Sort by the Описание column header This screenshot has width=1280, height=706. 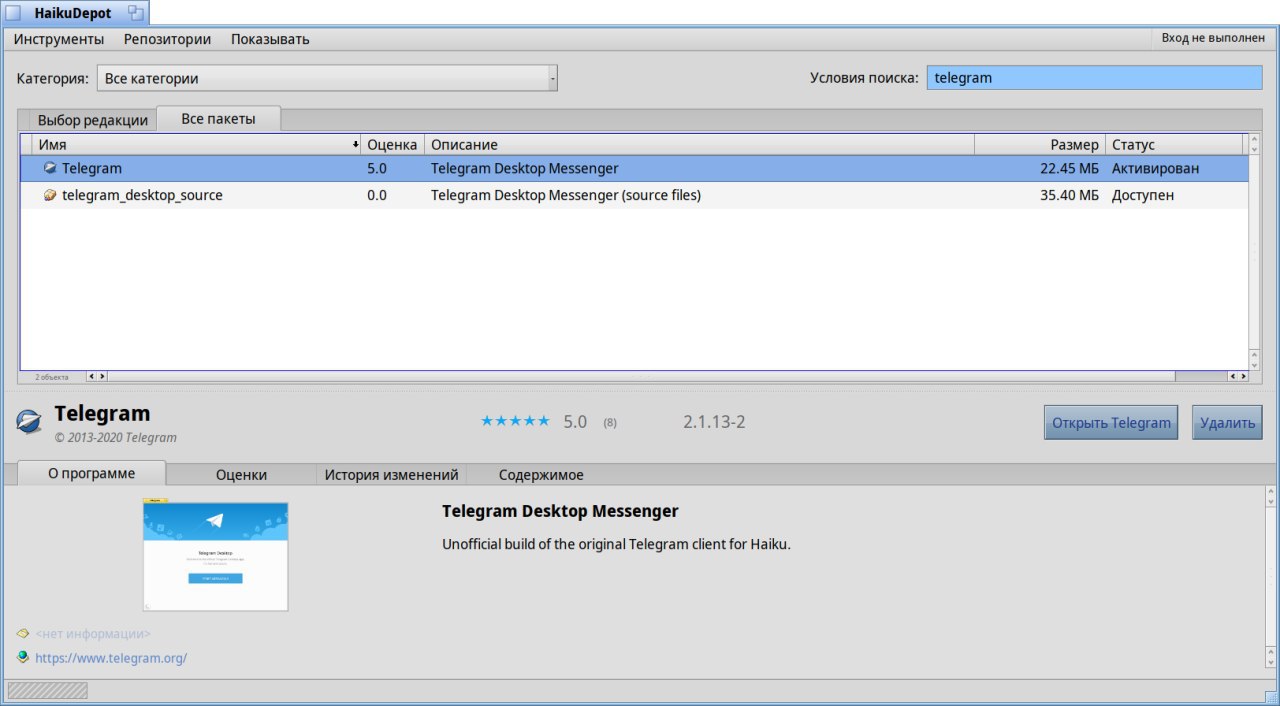point(699,145)
